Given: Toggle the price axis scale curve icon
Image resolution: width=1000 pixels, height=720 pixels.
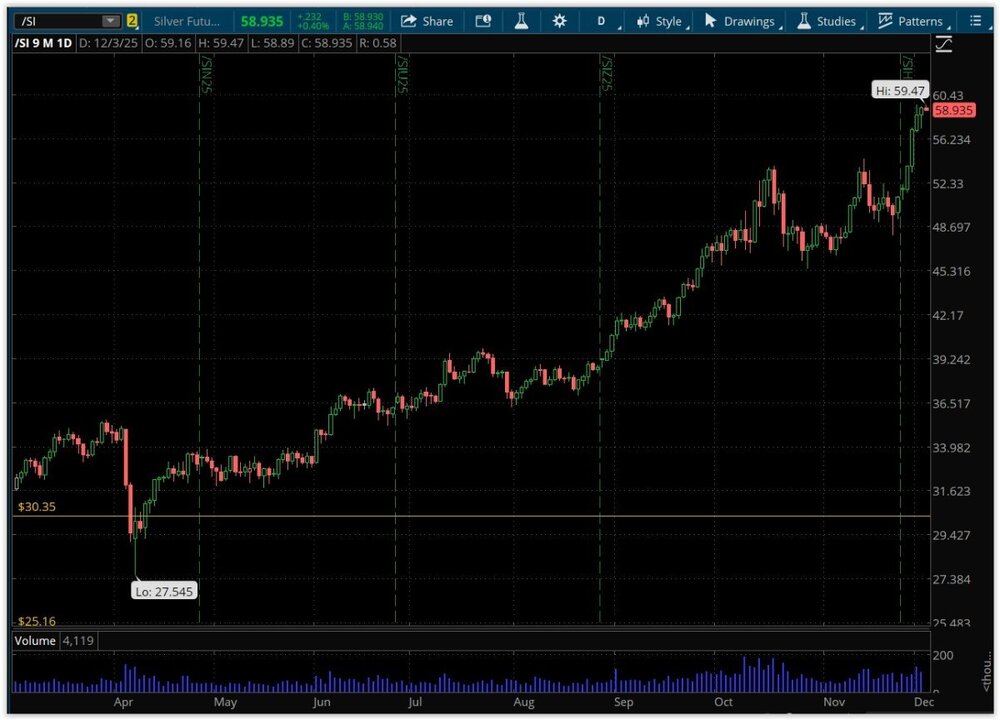Looking at the screenshot, I should 943,44.
